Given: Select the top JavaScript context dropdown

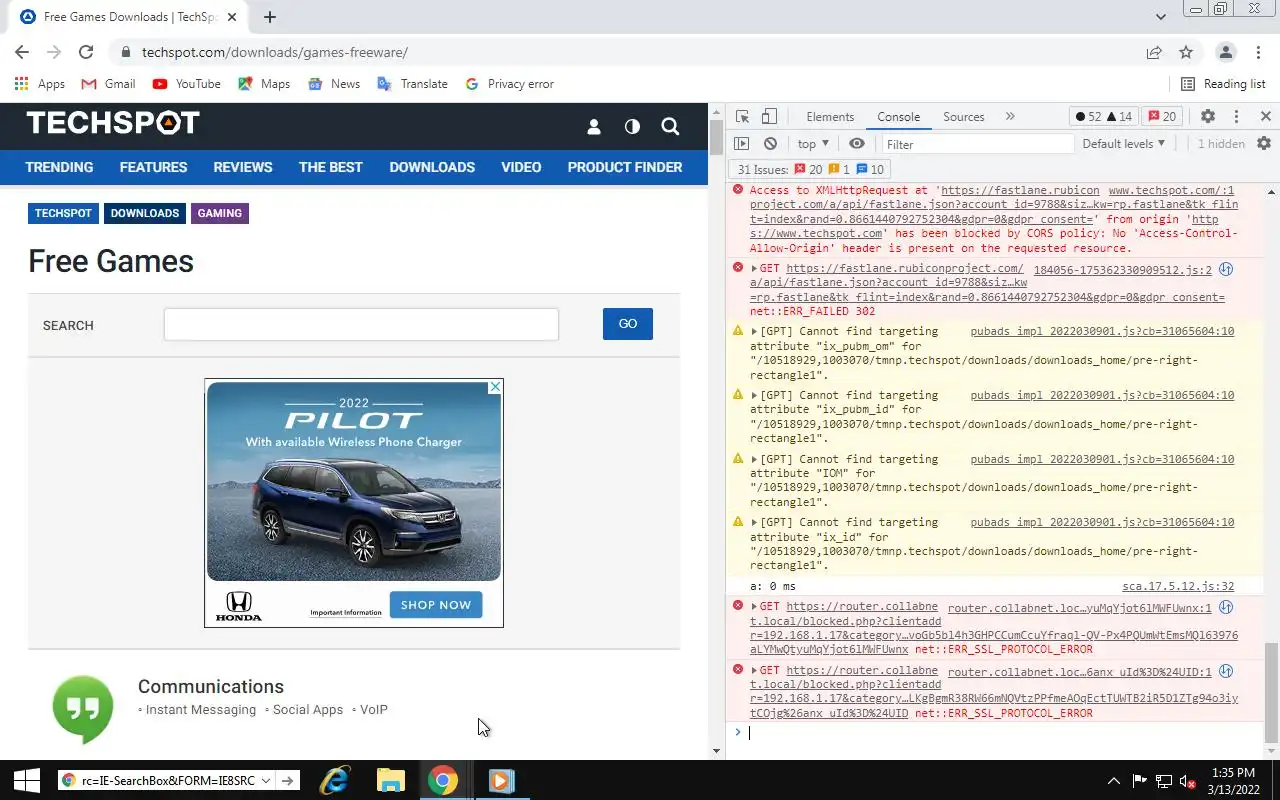Looking at the screenshot, I should tap(813, 144).
